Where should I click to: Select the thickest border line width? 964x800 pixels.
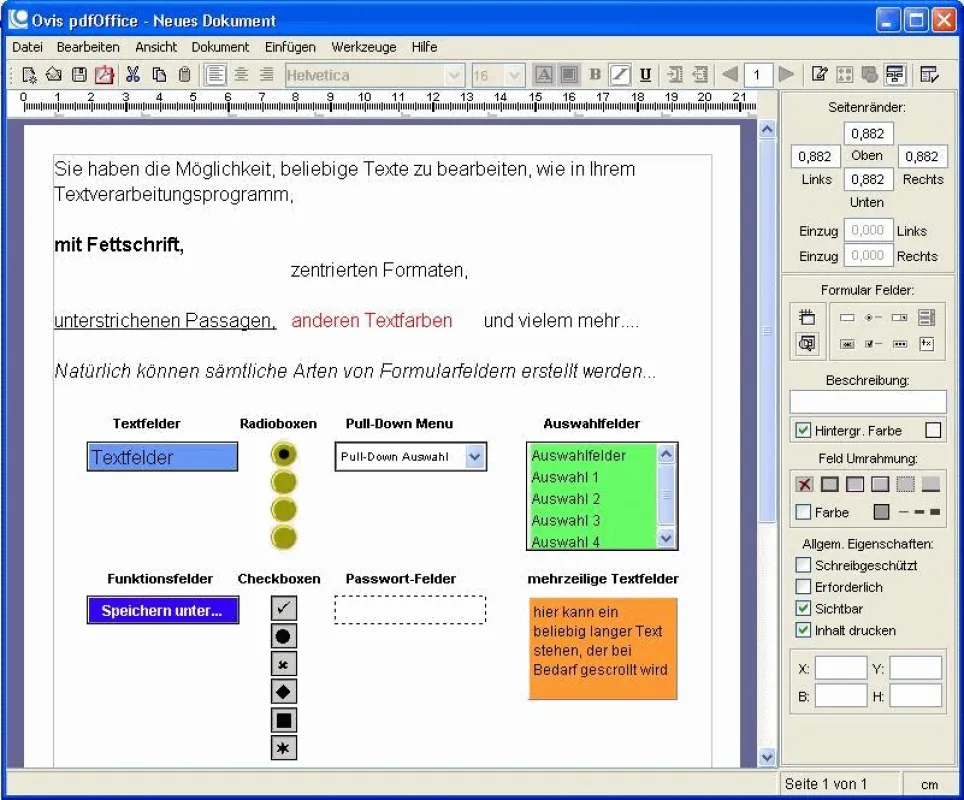coord(935,512)
